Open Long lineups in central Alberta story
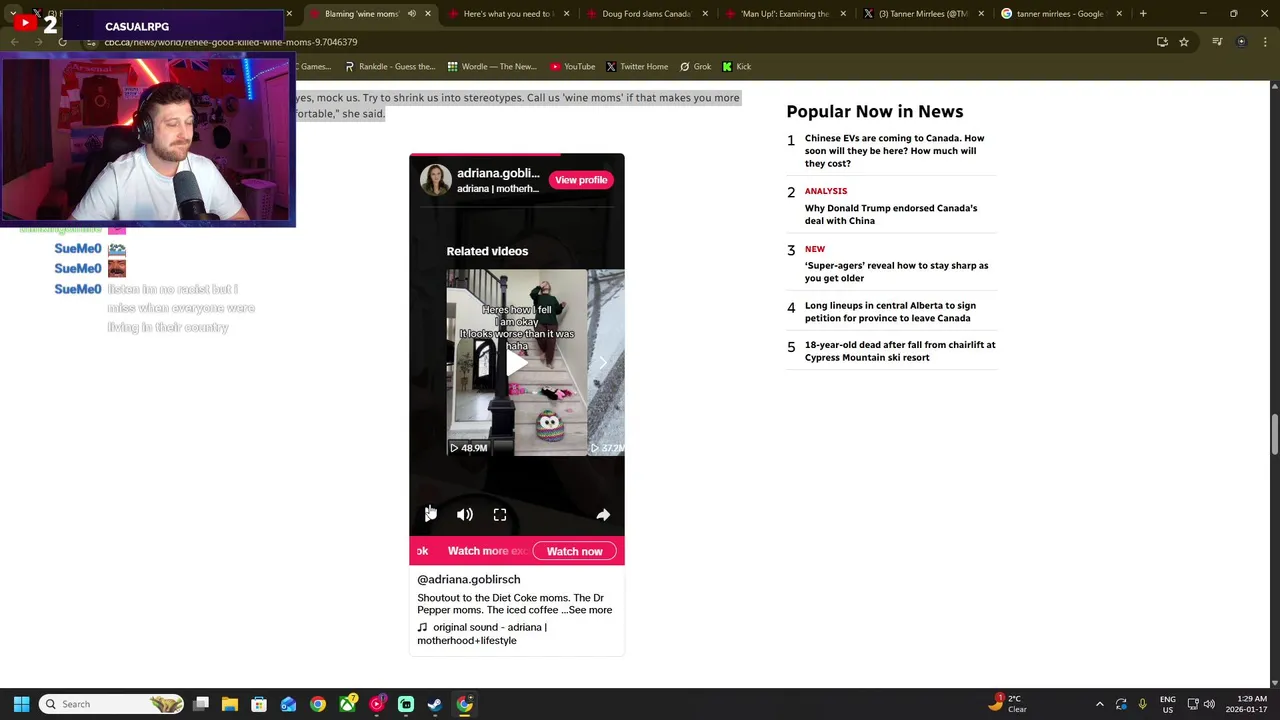Image resolution: width=1280 pixels, height=720 pixels. point(890,312)
